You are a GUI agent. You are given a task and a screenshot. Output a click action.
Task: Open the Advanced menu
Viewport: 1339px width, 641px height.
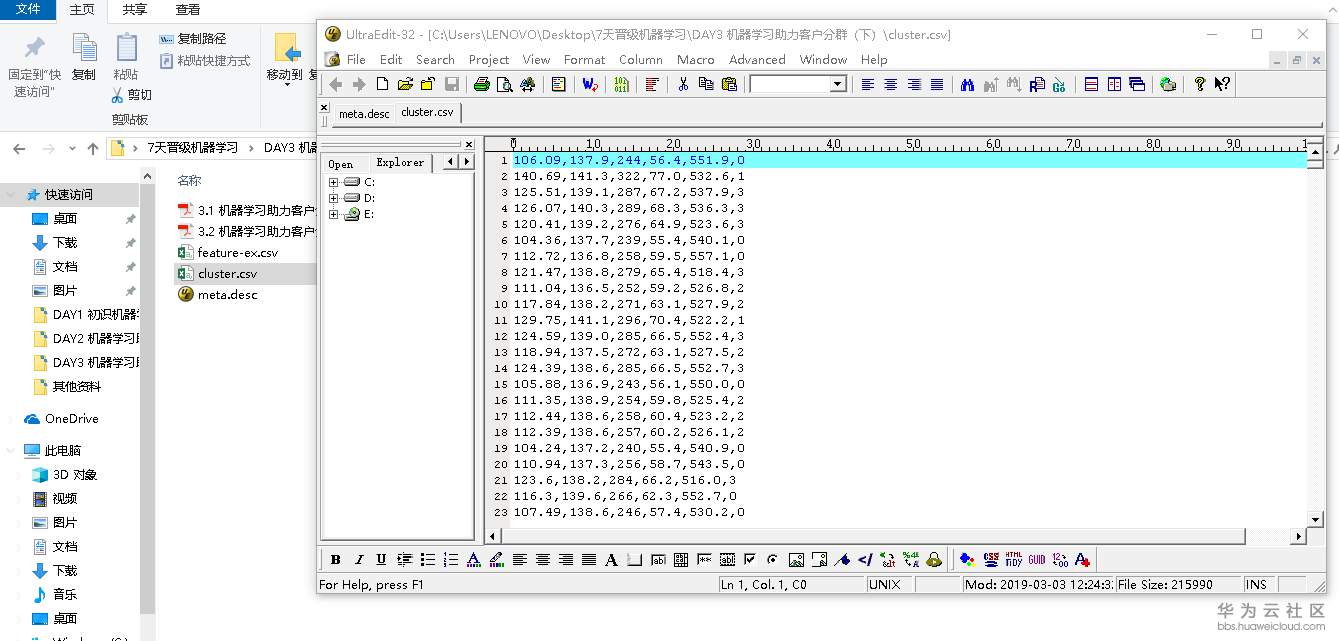[x=757, y=59]
